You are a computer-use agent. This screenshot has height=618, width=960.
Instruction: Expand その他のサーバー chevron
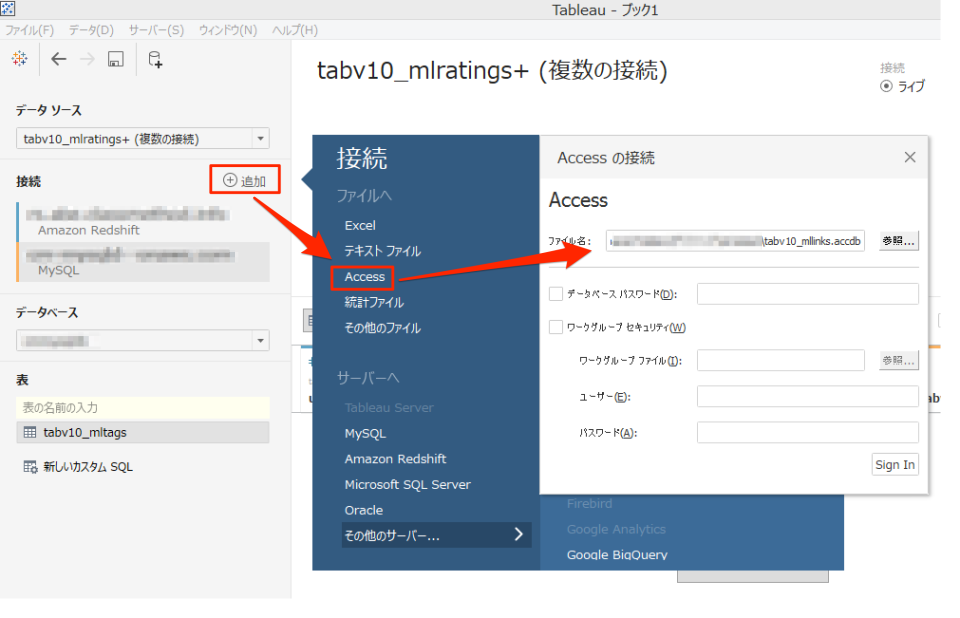[518, 535]
